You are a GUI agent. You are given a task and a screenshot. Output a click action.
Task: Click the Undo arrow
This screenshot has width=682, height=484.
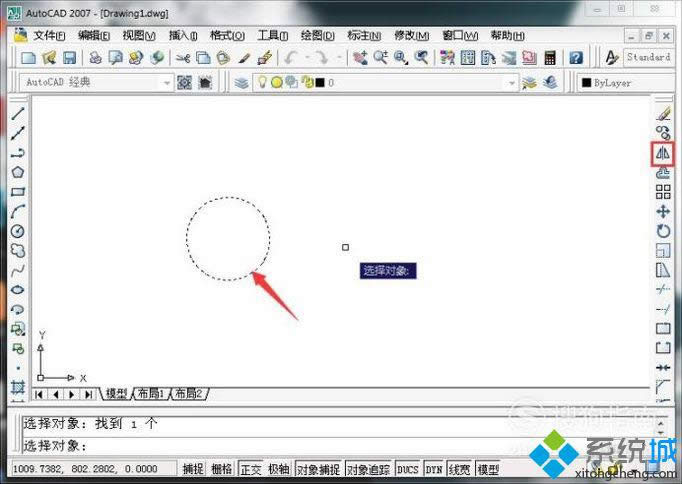(x=291, y=57)
